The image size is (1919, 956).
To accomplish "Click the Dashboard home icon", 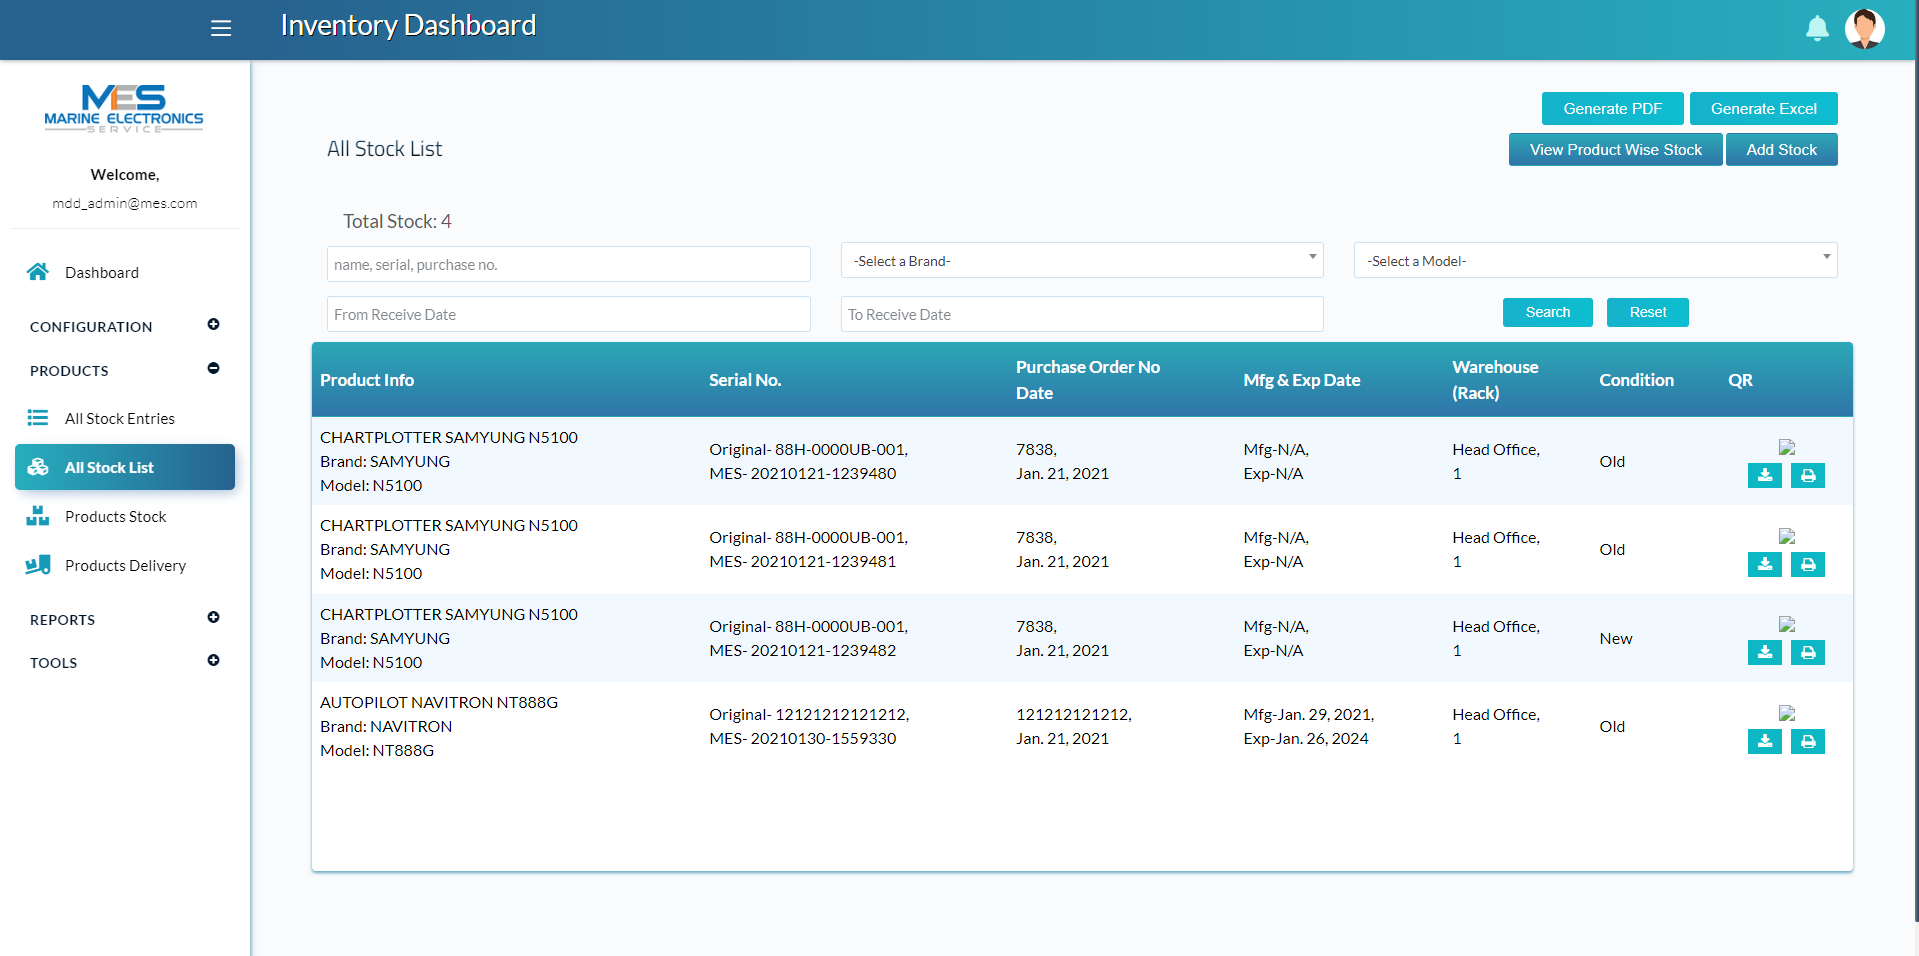I will [x=38, y=272].
